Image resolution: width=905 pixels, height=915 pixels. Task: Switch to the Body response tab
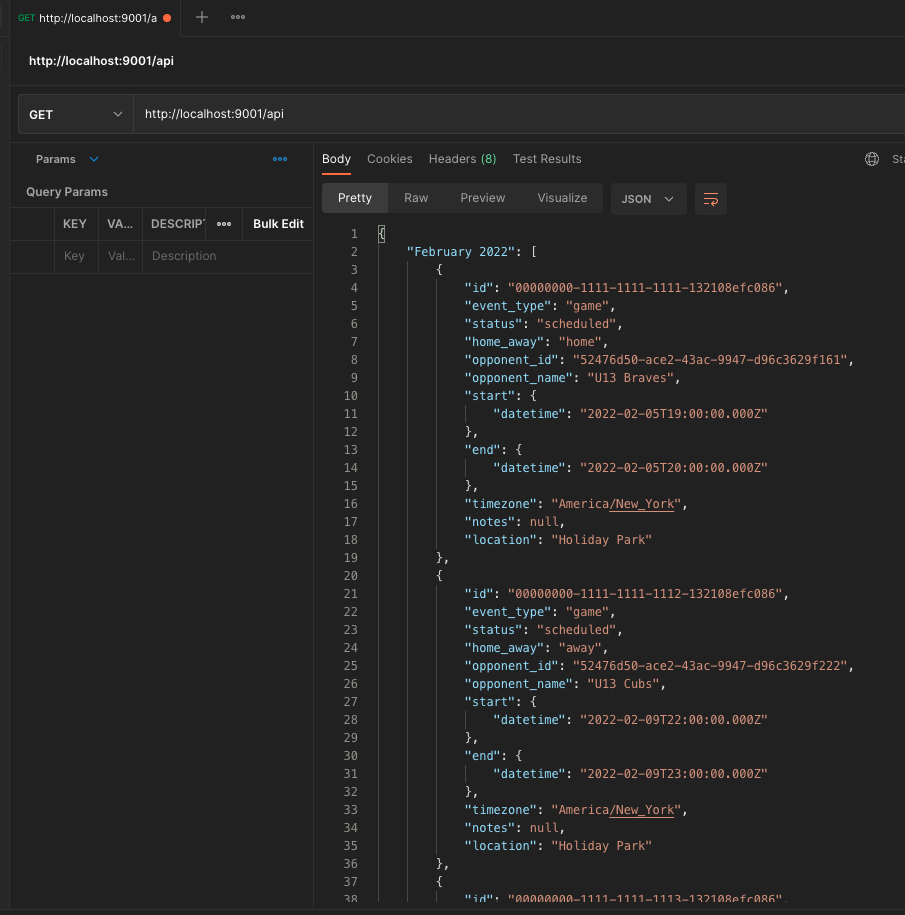[x=336, y=159]
